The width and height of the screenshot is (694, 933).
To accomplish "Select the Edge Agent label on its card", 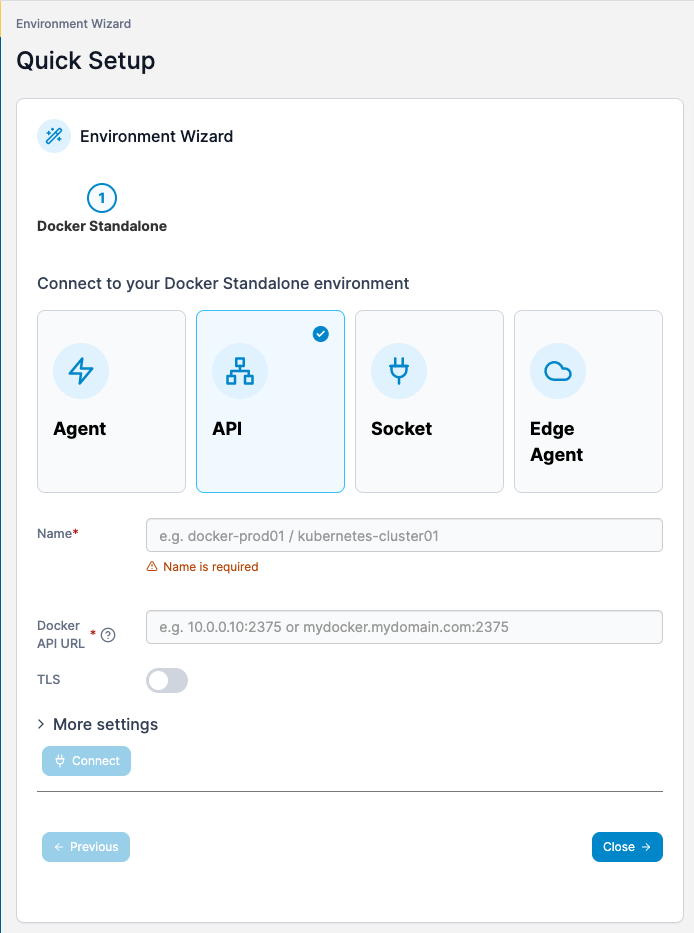I will tap(557, 442).
